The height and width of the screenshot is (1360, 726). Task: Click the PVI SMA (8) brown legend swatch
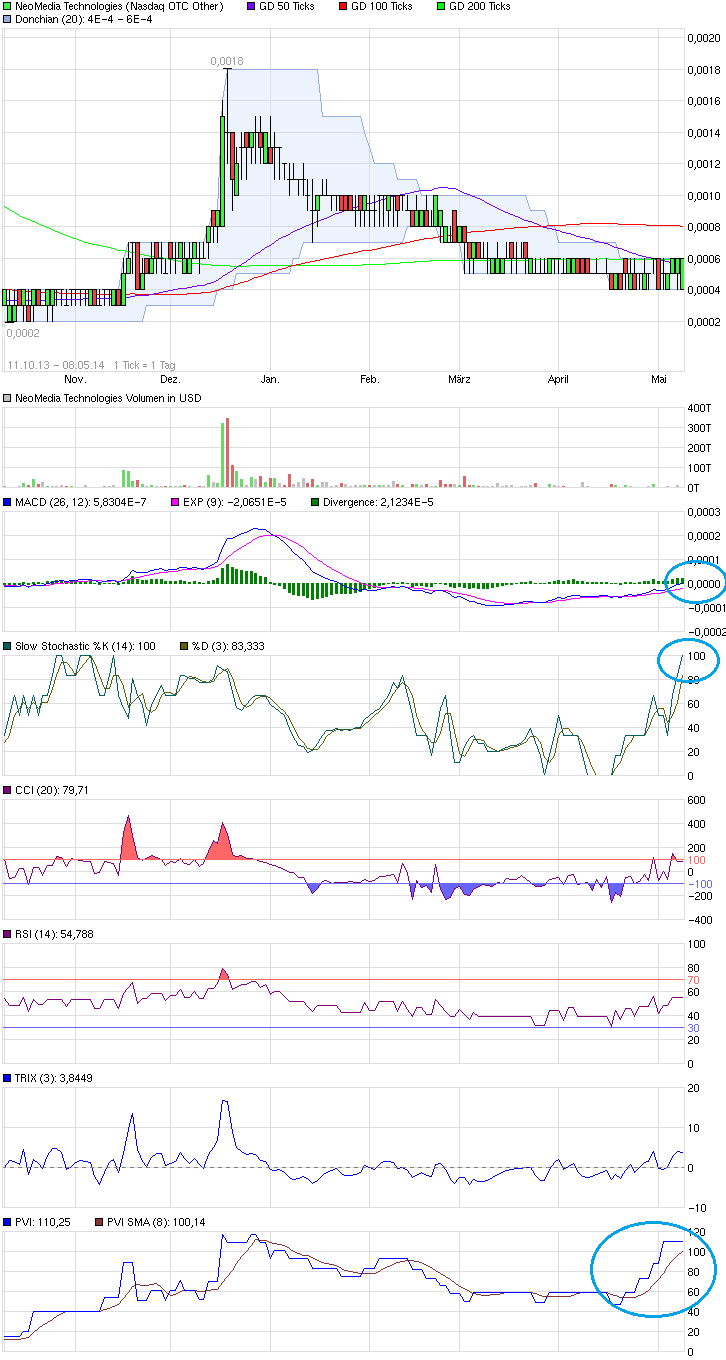[x=99, y=1222]
